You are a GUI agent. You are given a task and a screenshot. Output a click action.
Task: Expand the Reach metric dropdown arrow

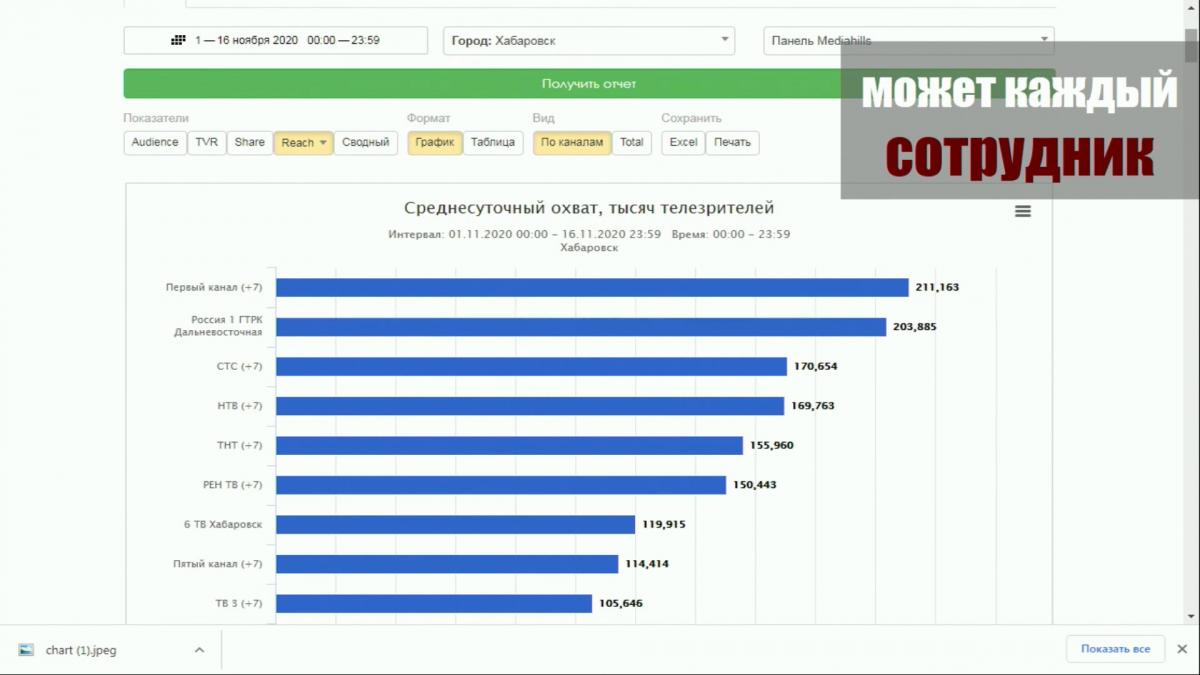coord(323,143)
